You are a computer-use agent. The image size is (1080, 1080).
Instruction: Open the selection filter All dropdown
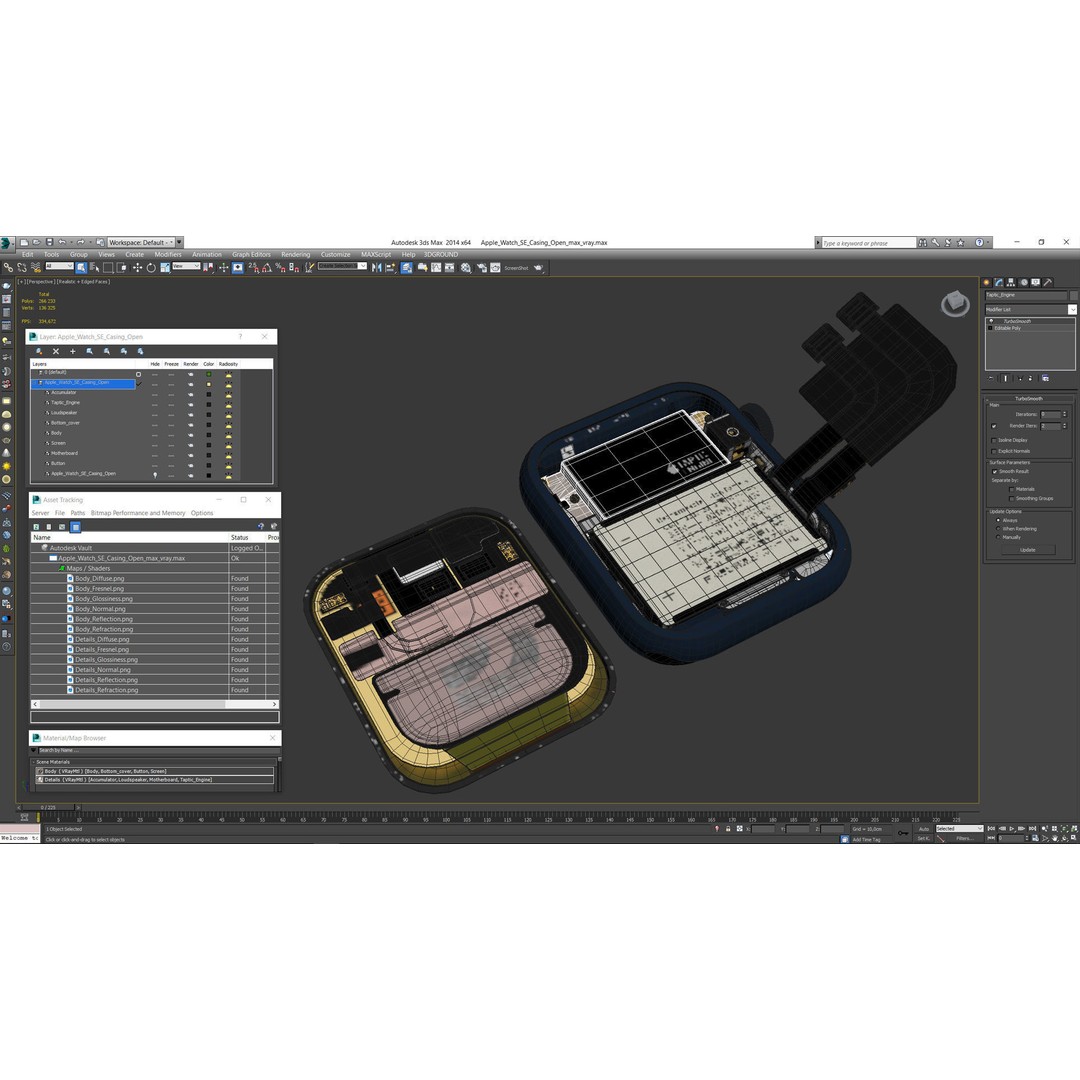tap(60, 266)
